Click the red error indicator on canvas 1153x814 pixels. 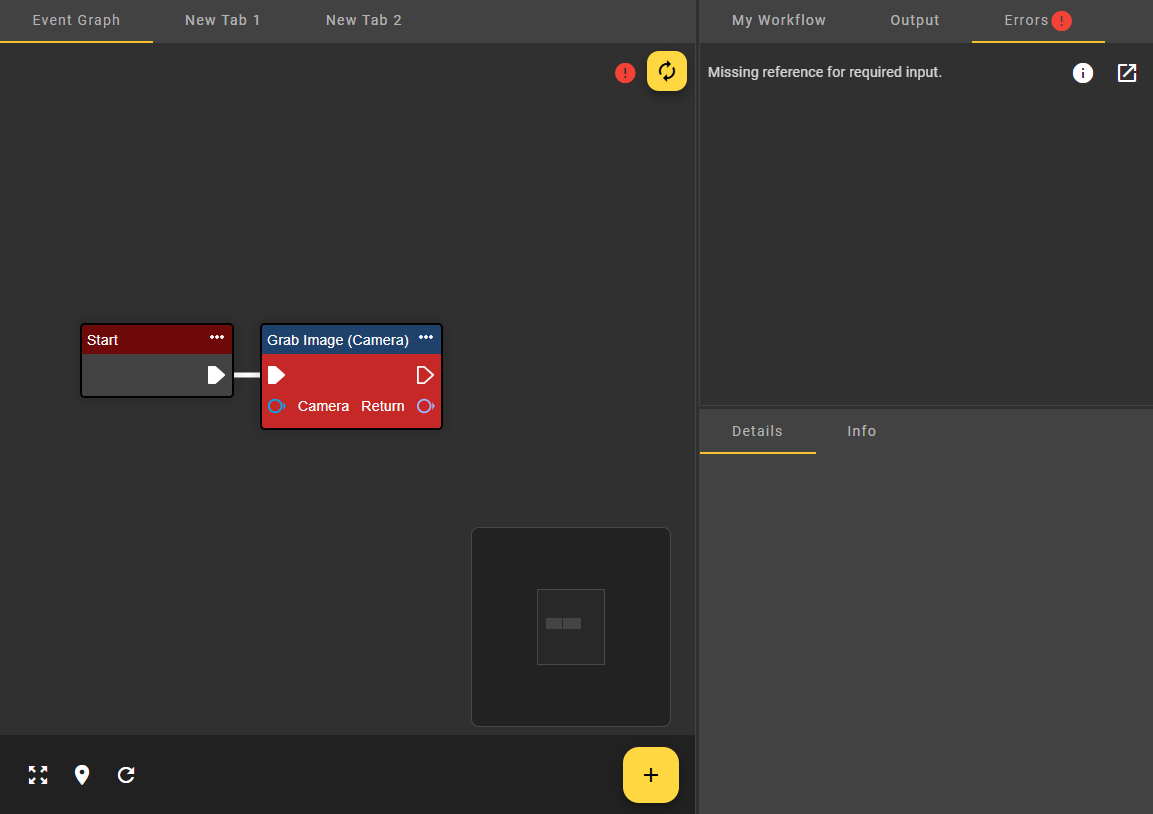(x=625, y=73)
